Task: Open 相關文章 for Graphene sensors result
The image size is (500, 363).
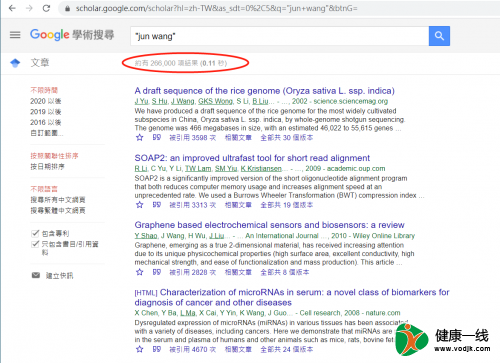Action: (238, 272)
